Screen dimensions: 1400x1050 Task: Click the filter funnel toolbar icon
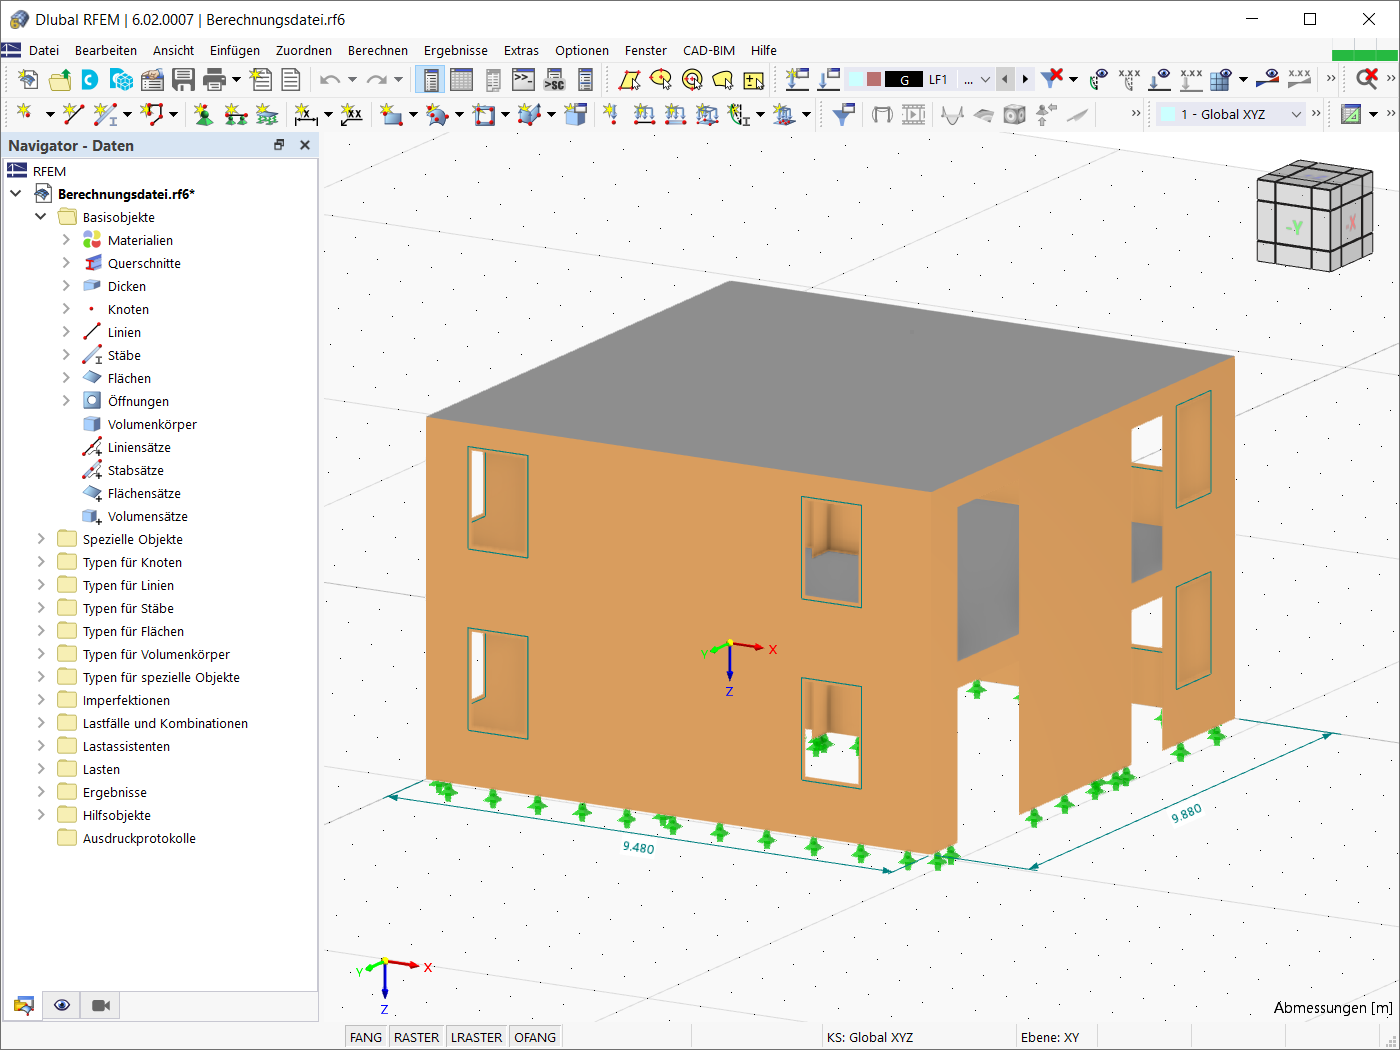pos(843,114)
